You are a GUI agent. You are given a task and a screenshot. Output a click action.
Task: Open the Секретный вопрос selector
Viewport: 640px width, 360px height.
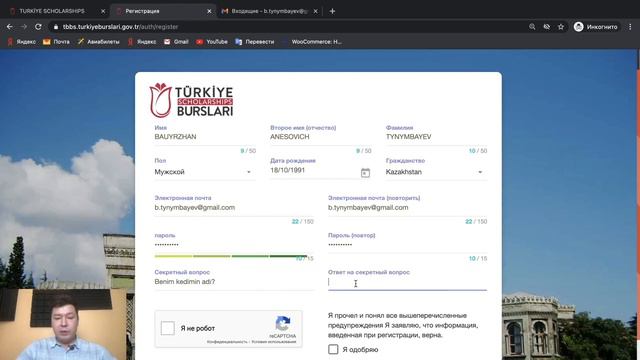pos(234,282)
